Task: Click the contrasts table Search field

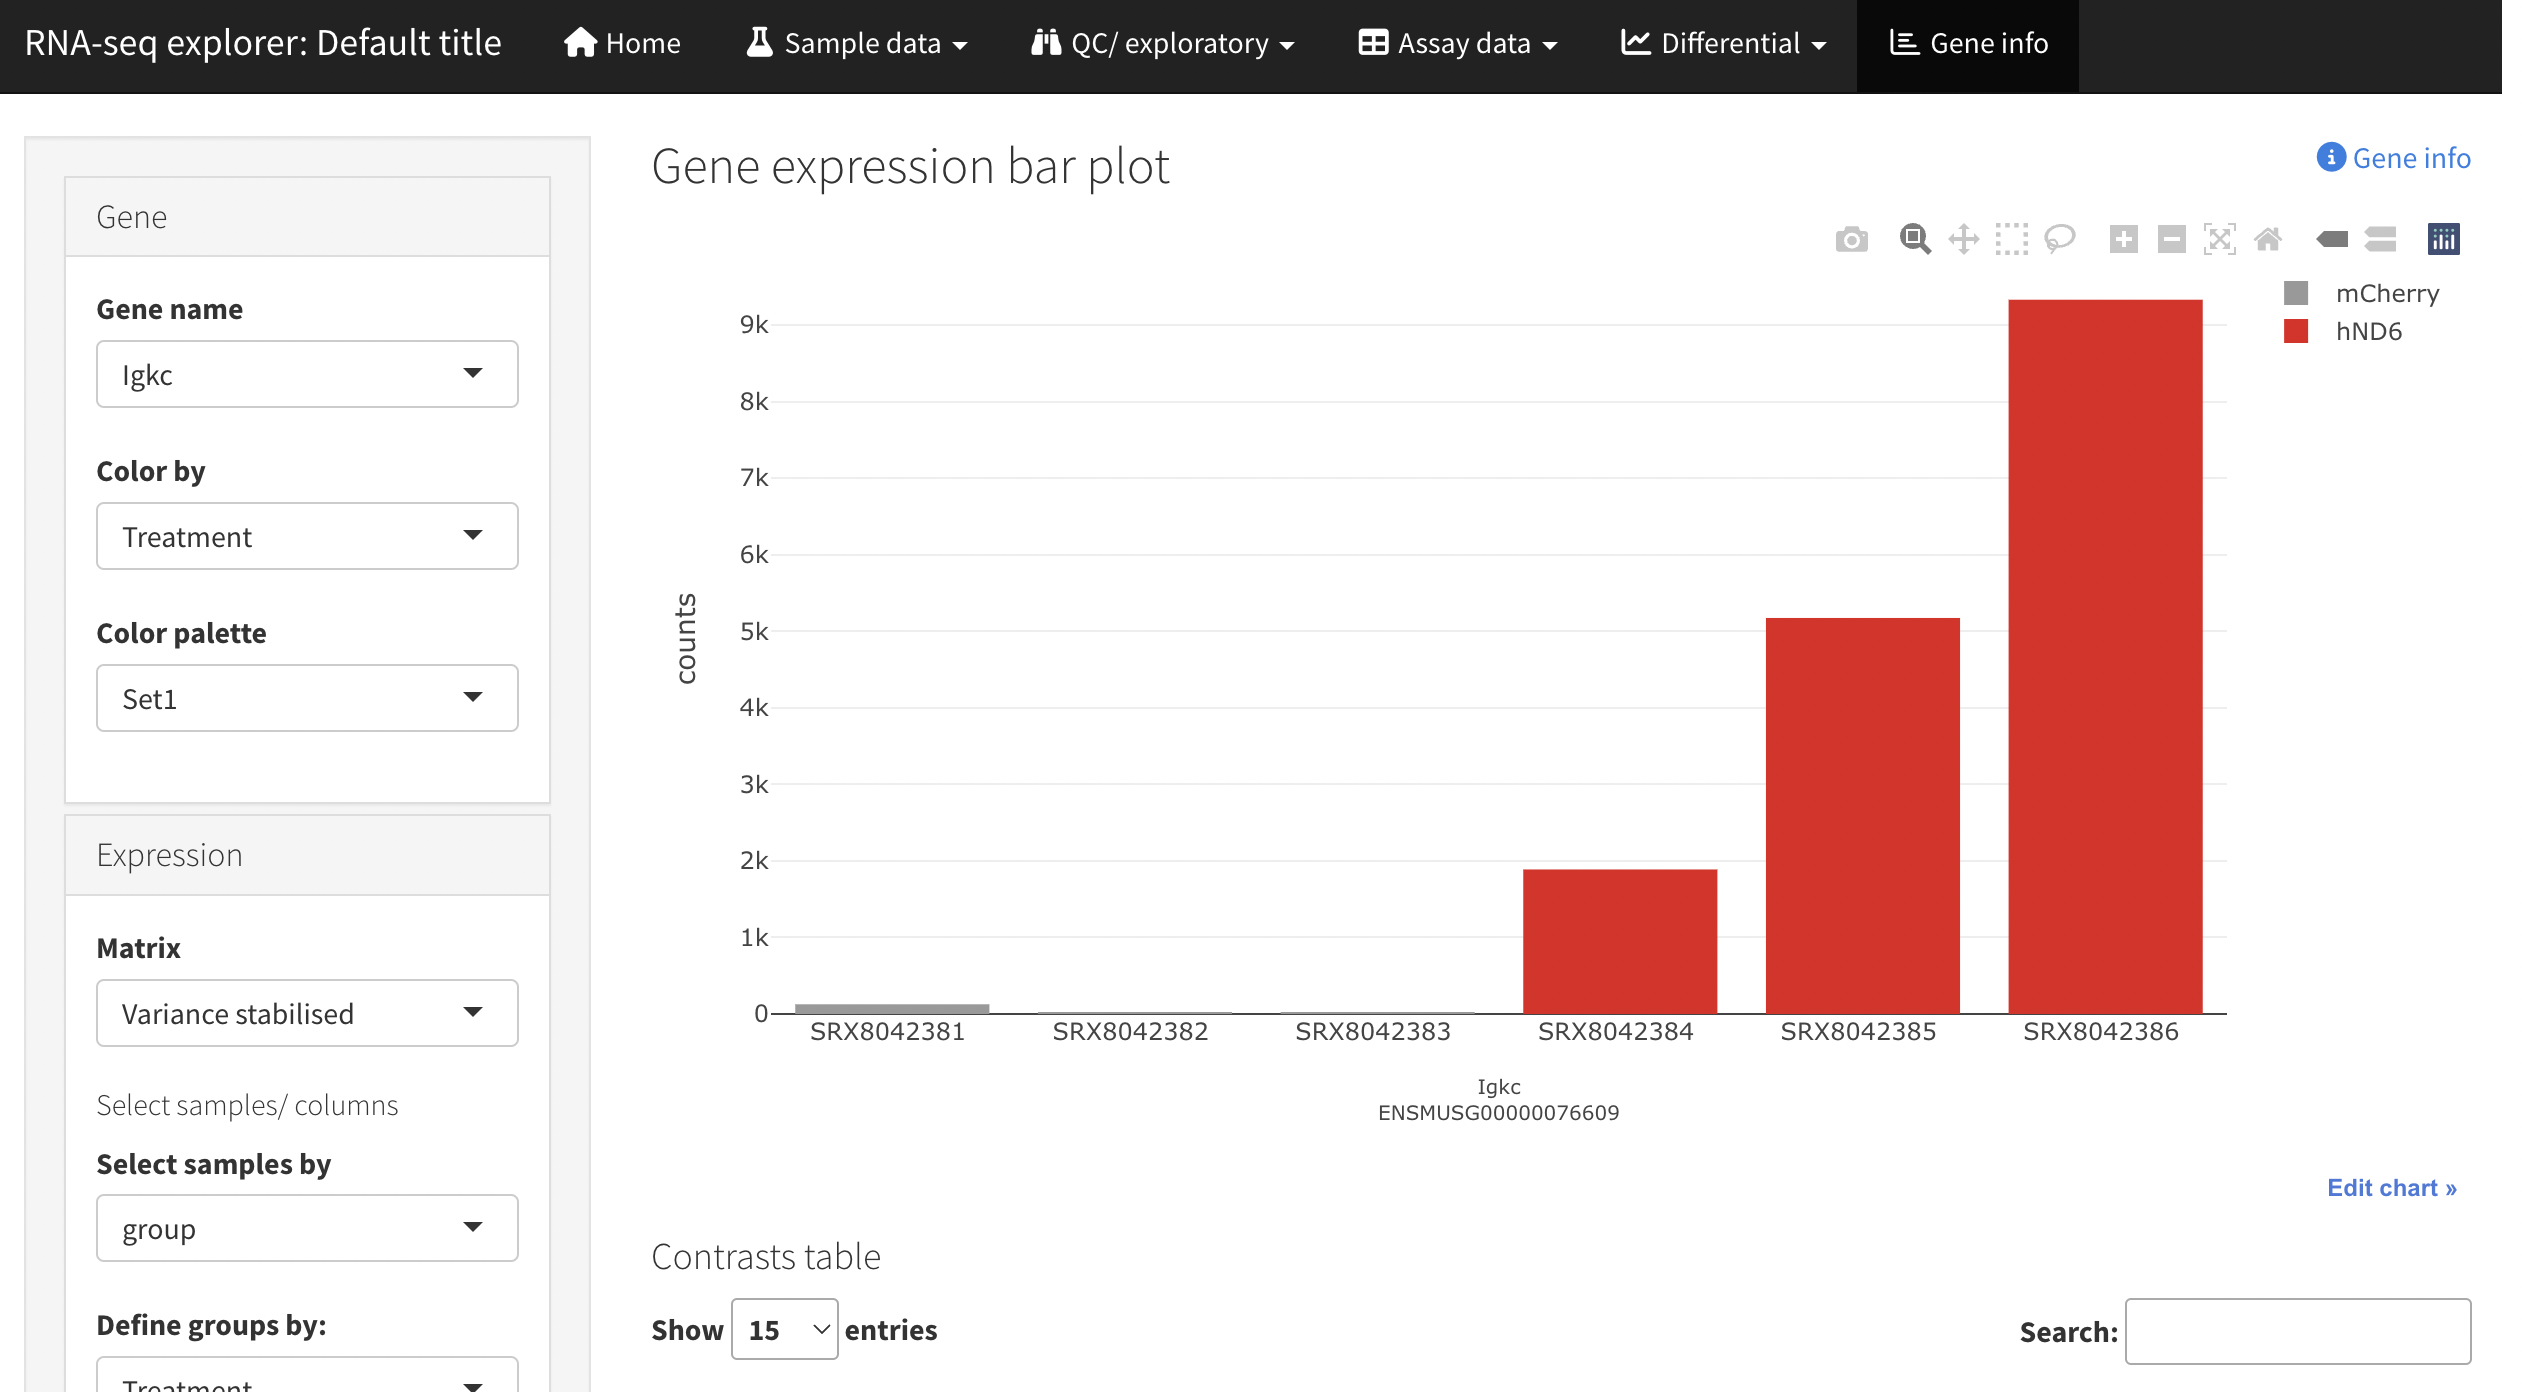Action: [x=2297, y=1331]
